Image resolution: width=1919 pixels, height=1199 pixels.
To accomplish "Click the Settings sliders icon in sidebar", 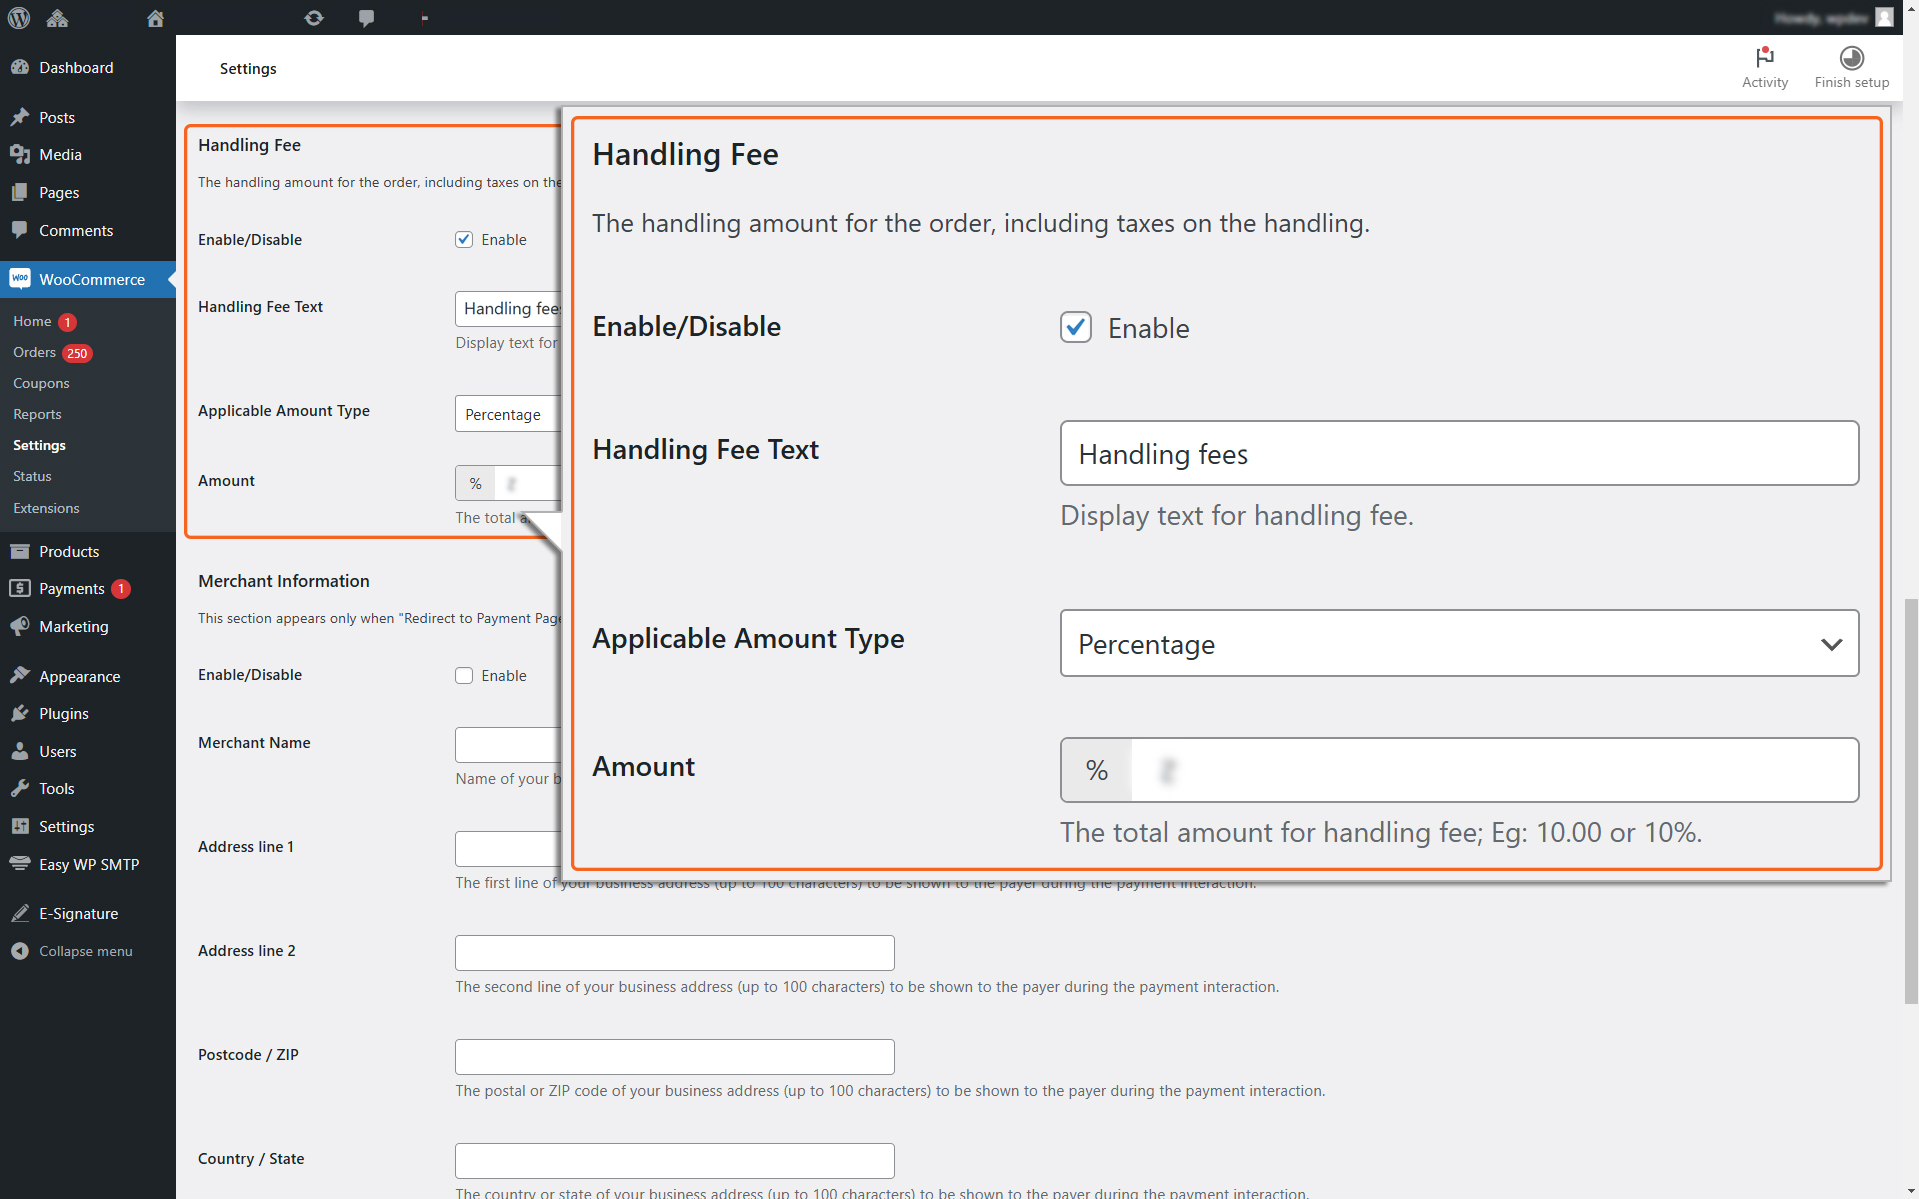I will coord(20,826).
